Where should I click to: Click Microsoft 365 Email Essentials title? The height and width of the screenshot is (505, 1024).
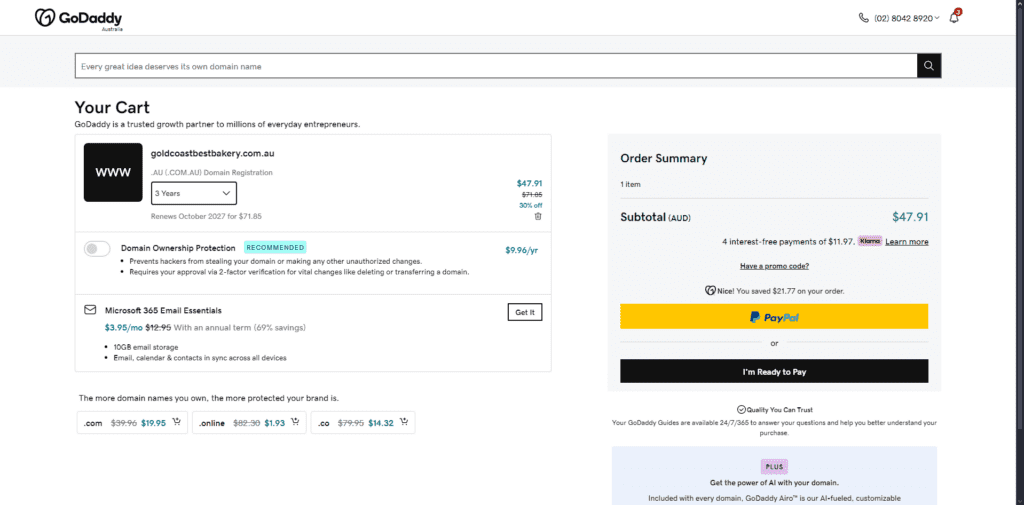pyautogui.click(x=163, y=310)
